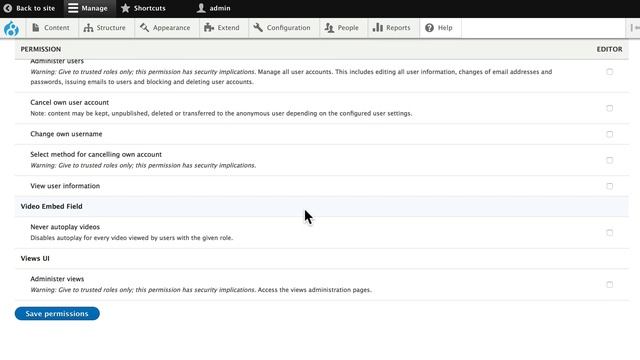Open the Configuration menu label

coord(288,28)
